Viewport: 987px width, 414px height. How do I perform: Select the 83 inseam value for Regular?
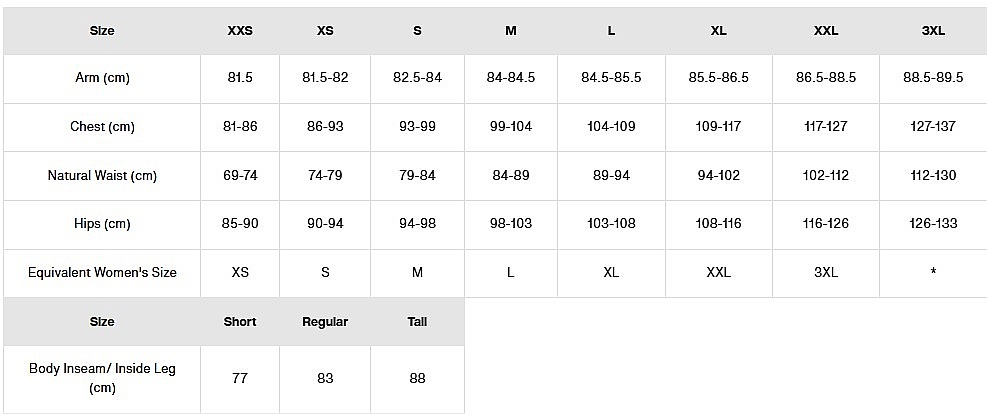click(x=325, y=378)
